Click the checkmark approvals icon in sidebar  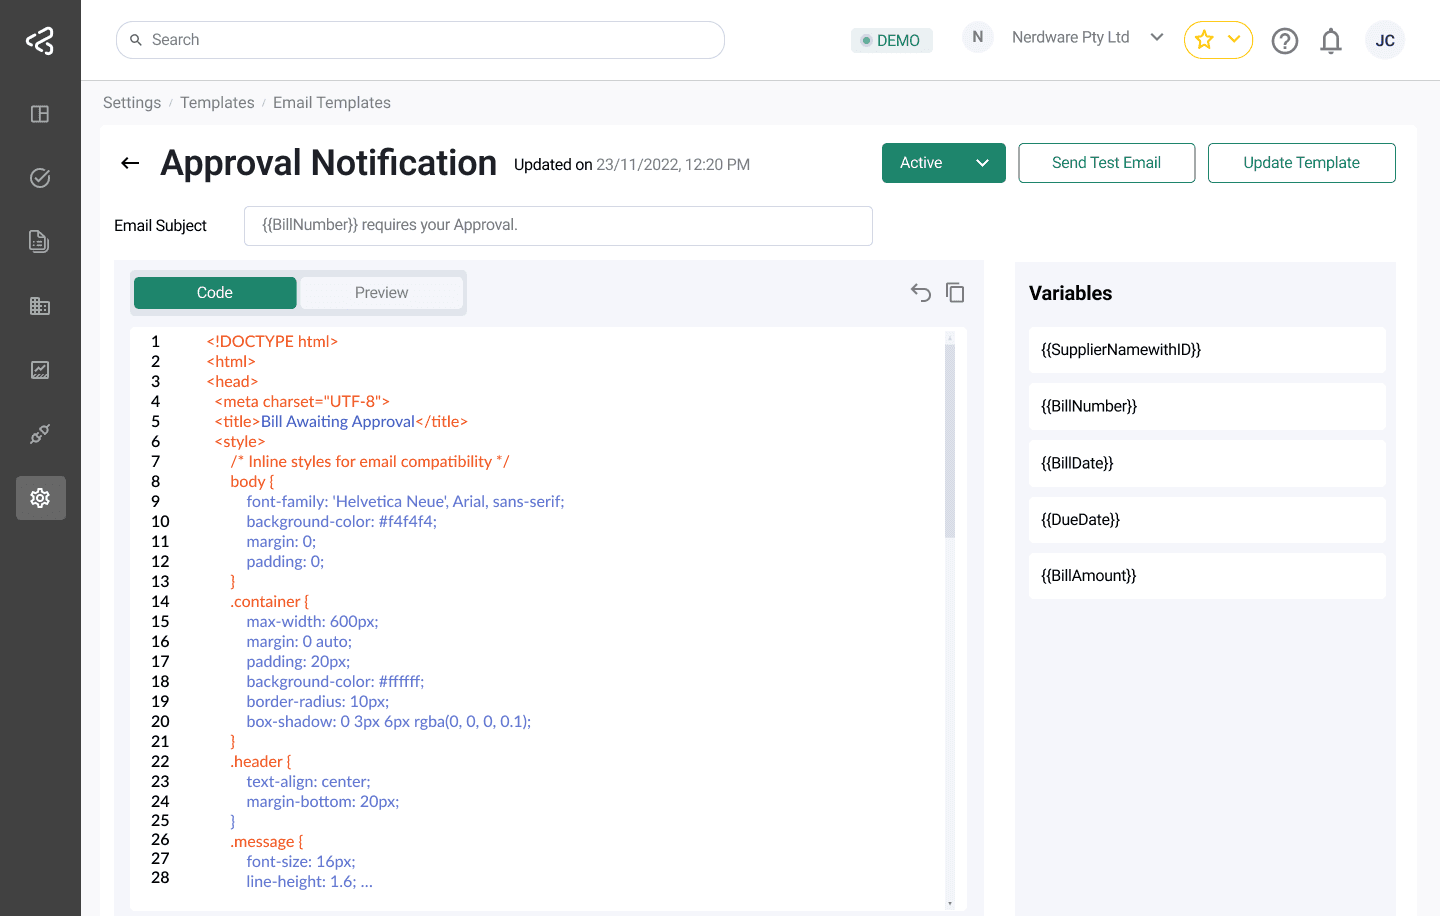[40, 177]
